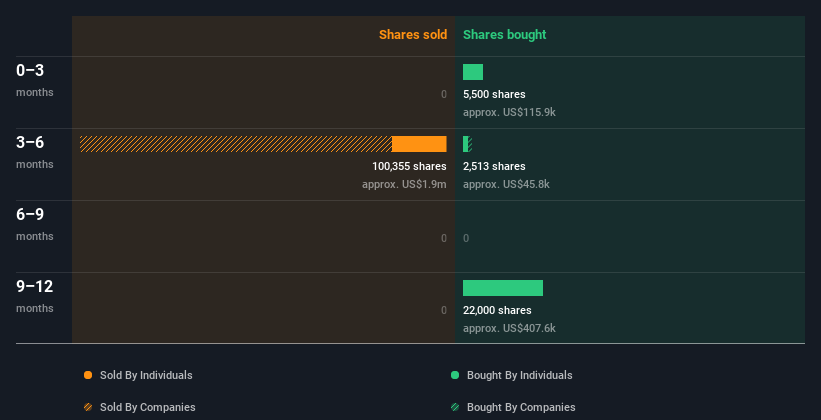Image resolution: width=821 pixels, height=420 pixels.
Task: Click the zero sold value in 6–9 months row
Action: (444, 238)
